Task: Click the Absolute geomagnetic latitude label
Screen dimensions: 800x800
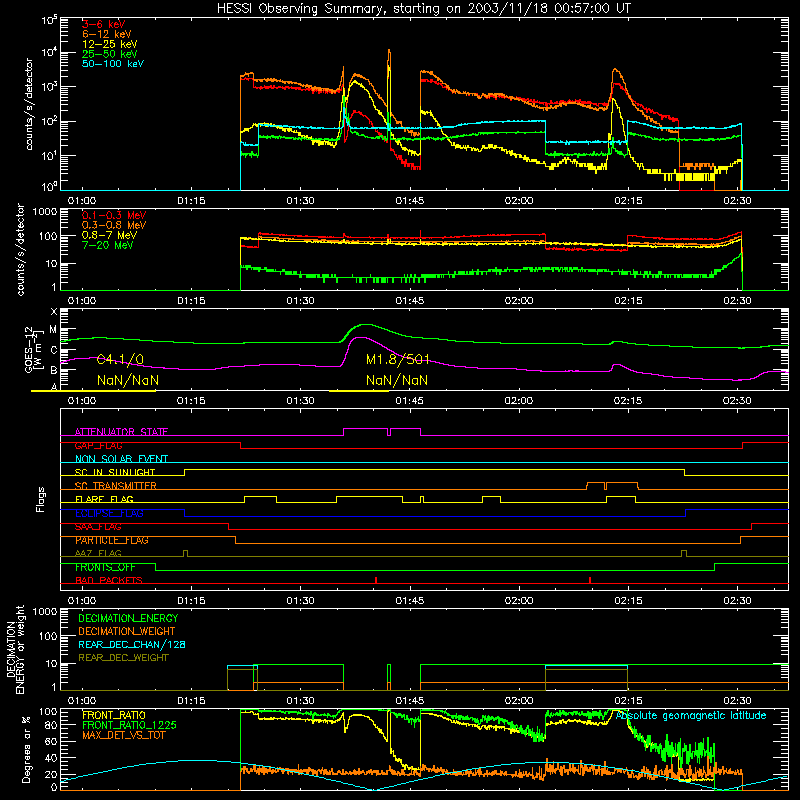Action: 691,715
